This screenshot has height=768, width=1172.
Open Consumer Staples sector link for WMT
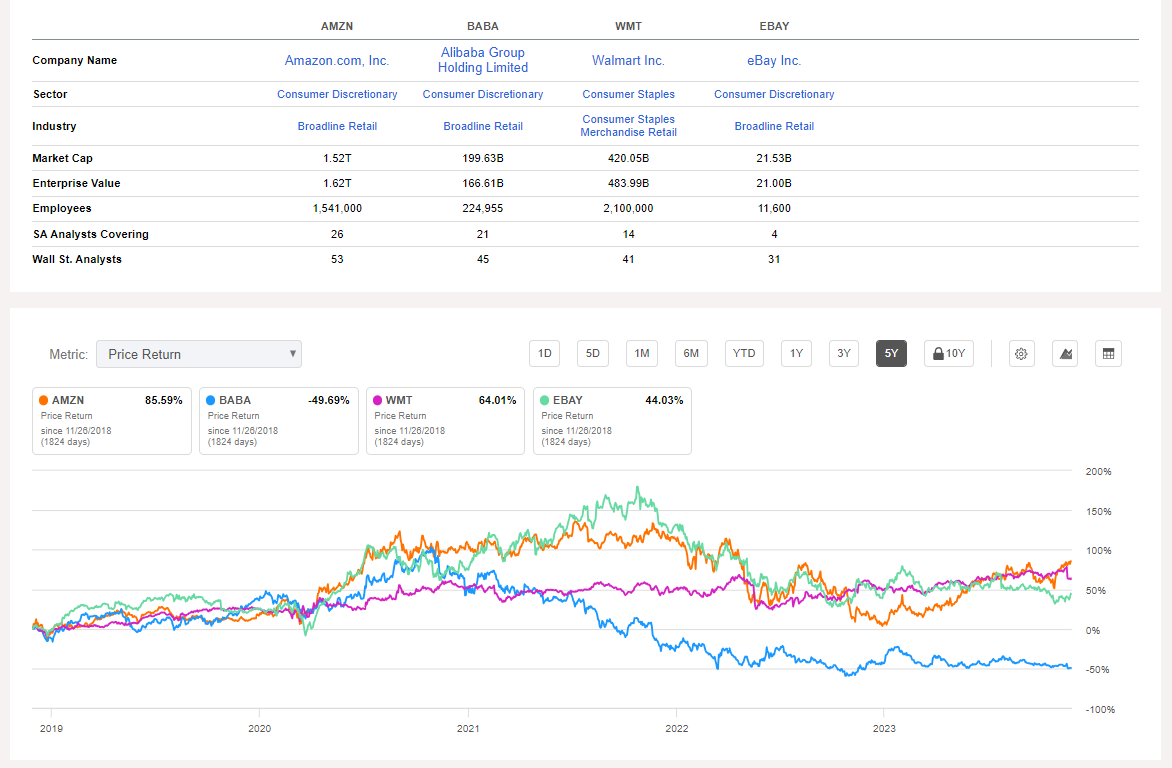(629, 94)
